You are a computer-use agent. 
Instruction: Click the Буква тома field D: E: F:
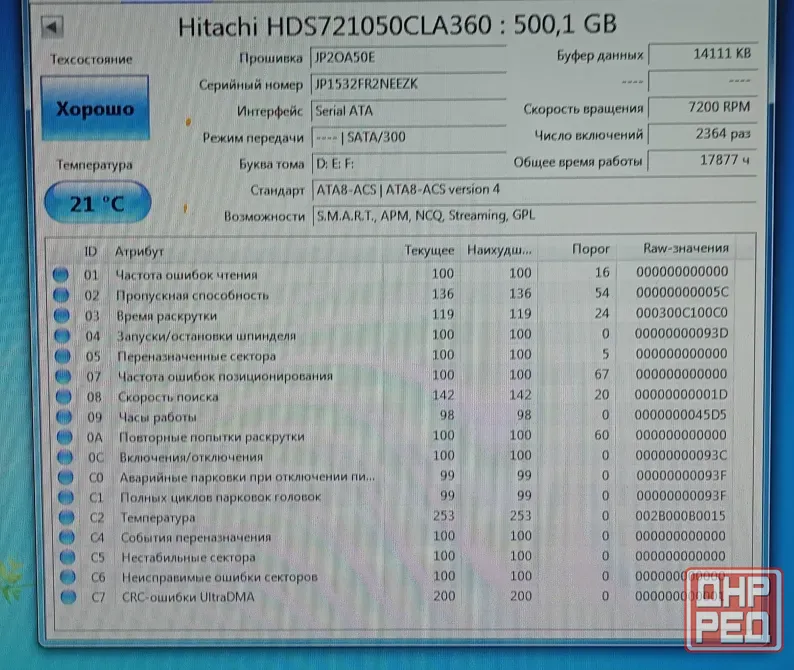click(409, 164)
